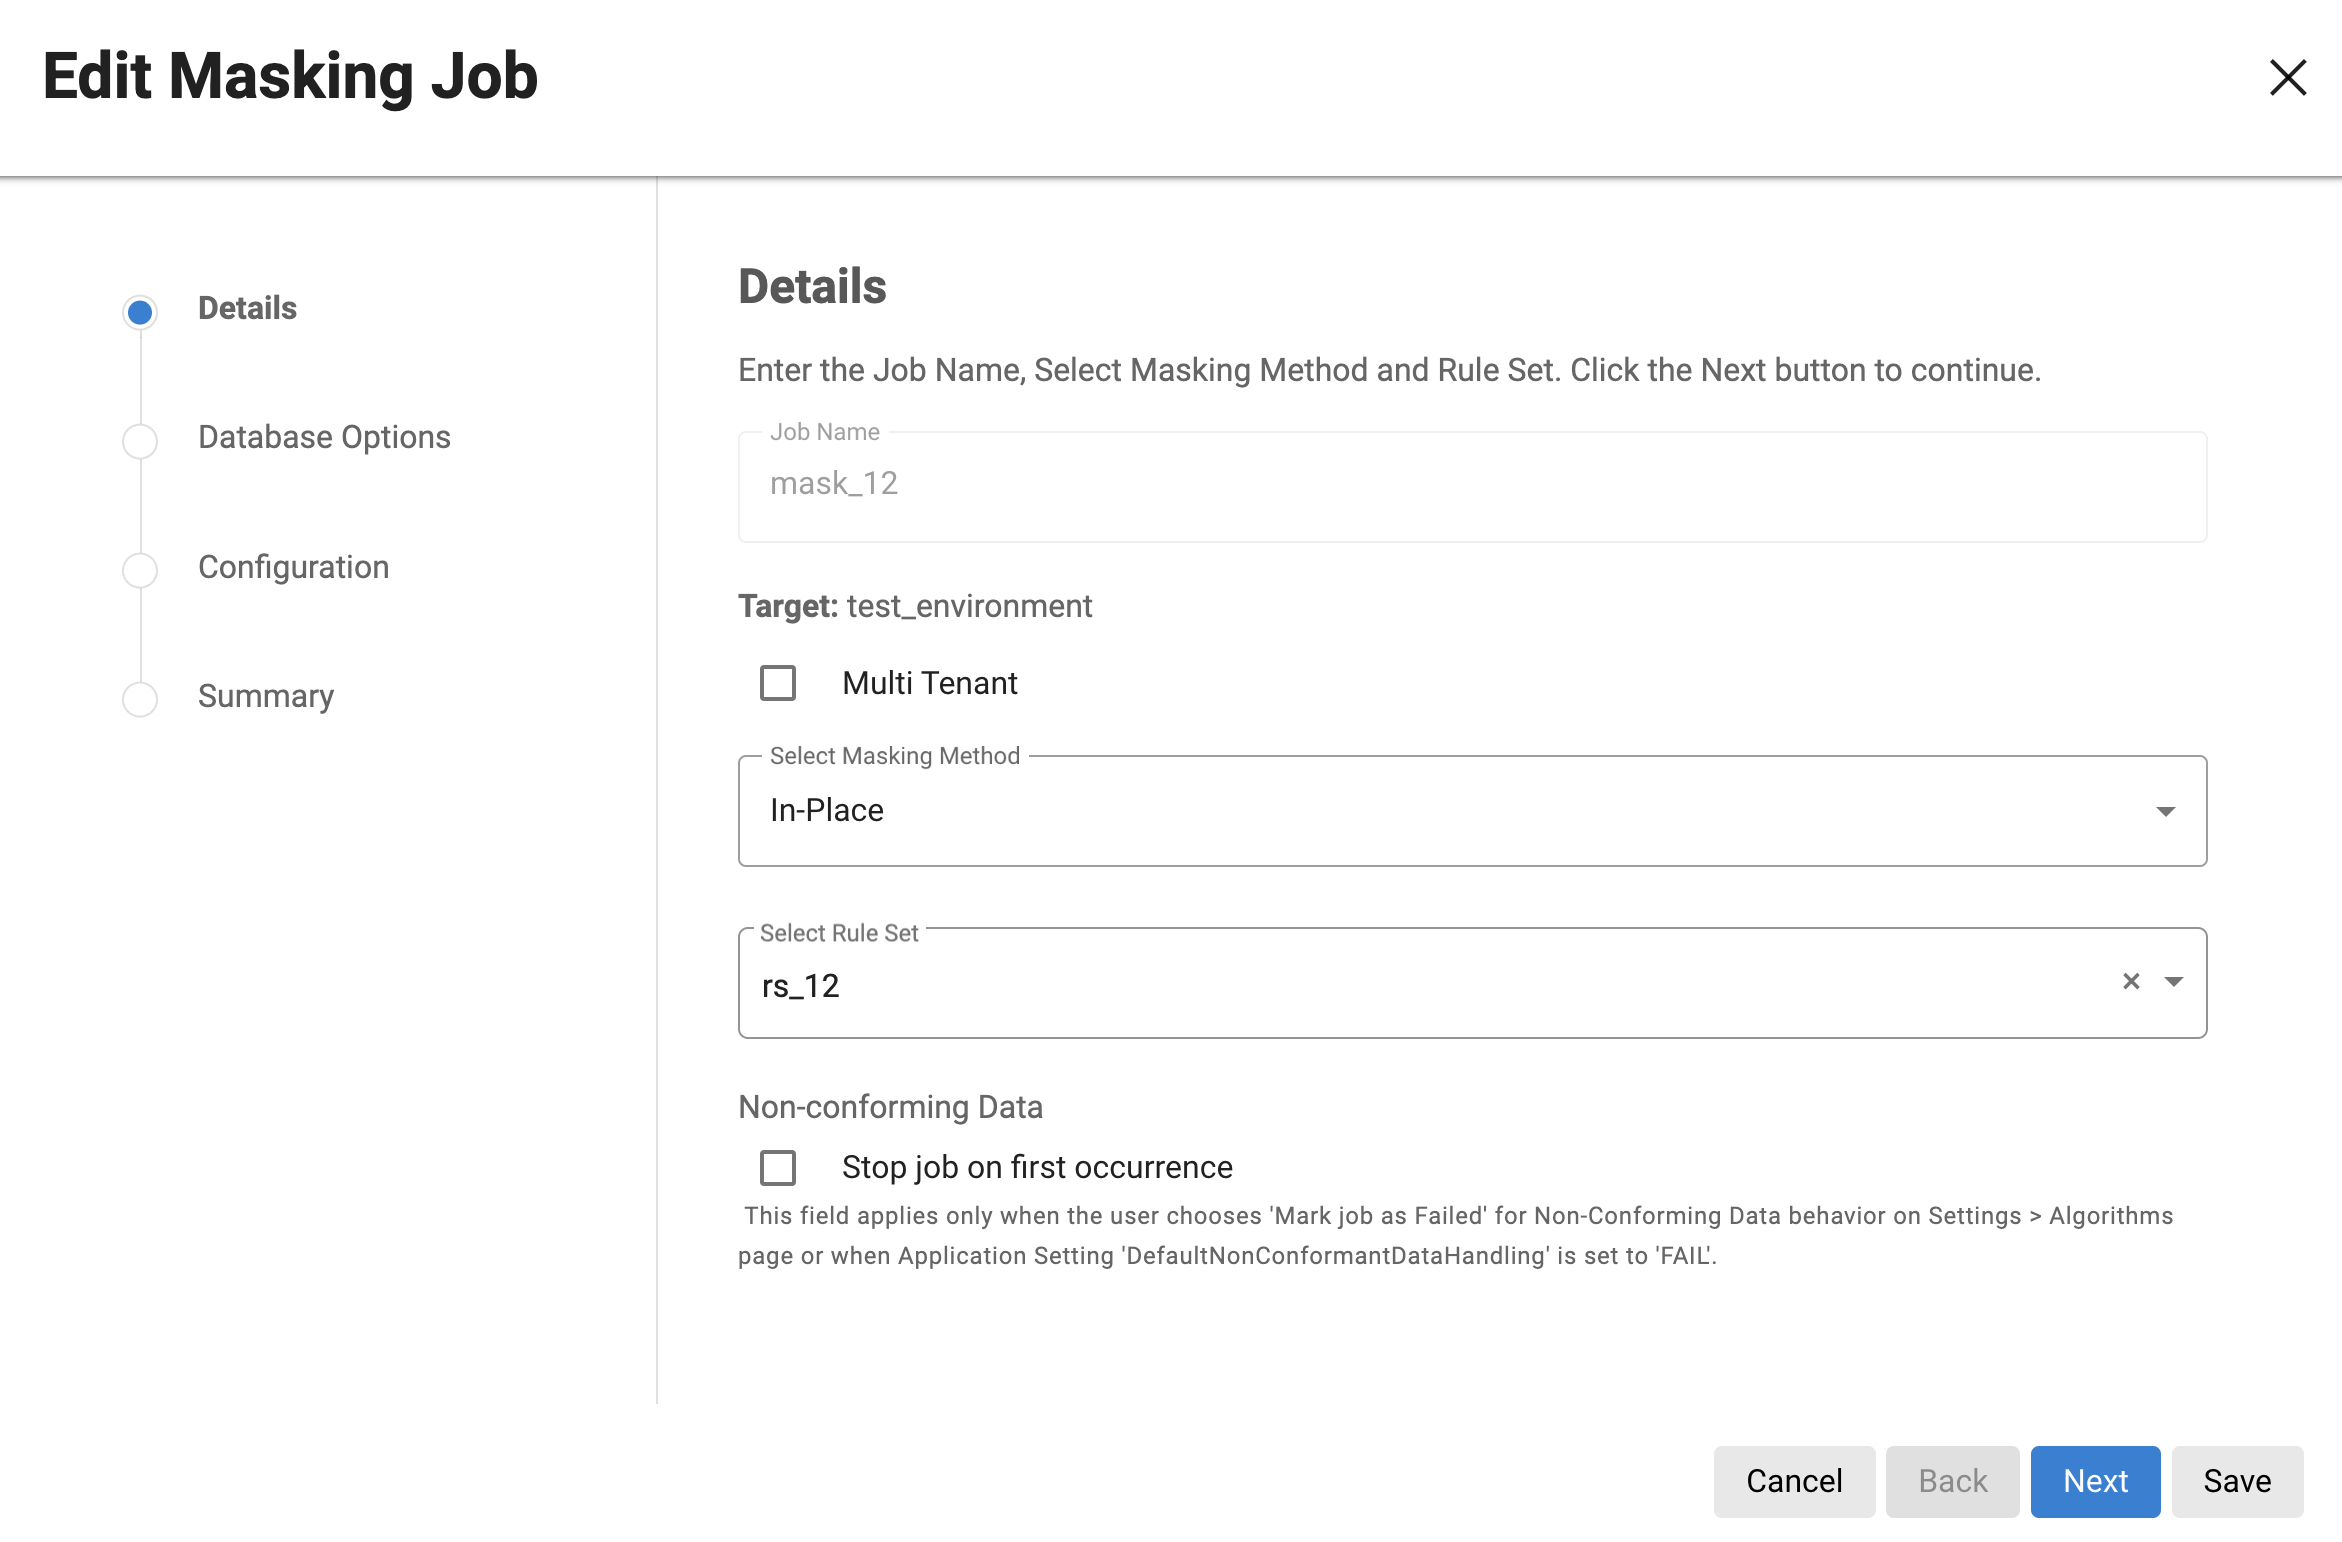This screenshot has width=2342, height=1542.
Task: Click the In-Place masking method field
Action: tap(1440, 811)
